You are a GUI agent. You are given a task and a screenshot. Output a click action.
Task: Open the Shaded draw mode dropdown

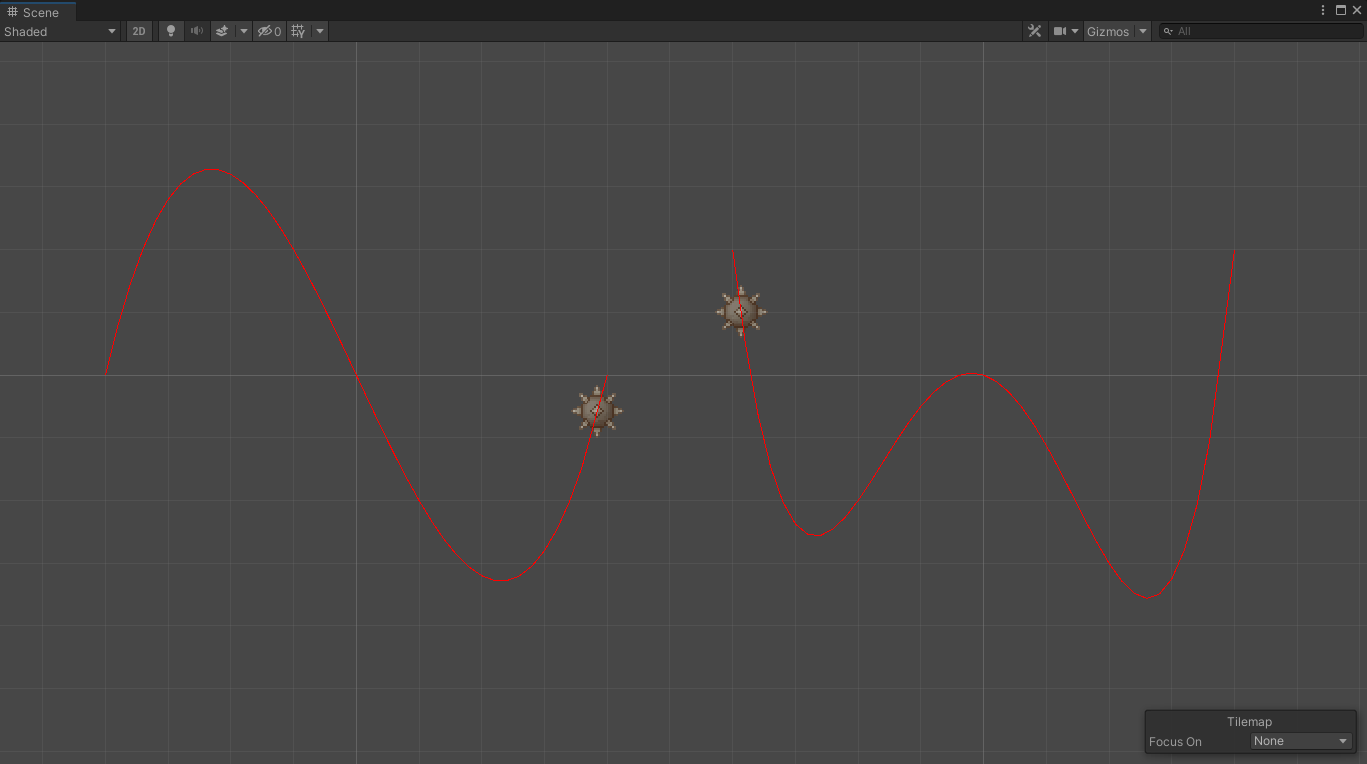(x=60, y=31)
